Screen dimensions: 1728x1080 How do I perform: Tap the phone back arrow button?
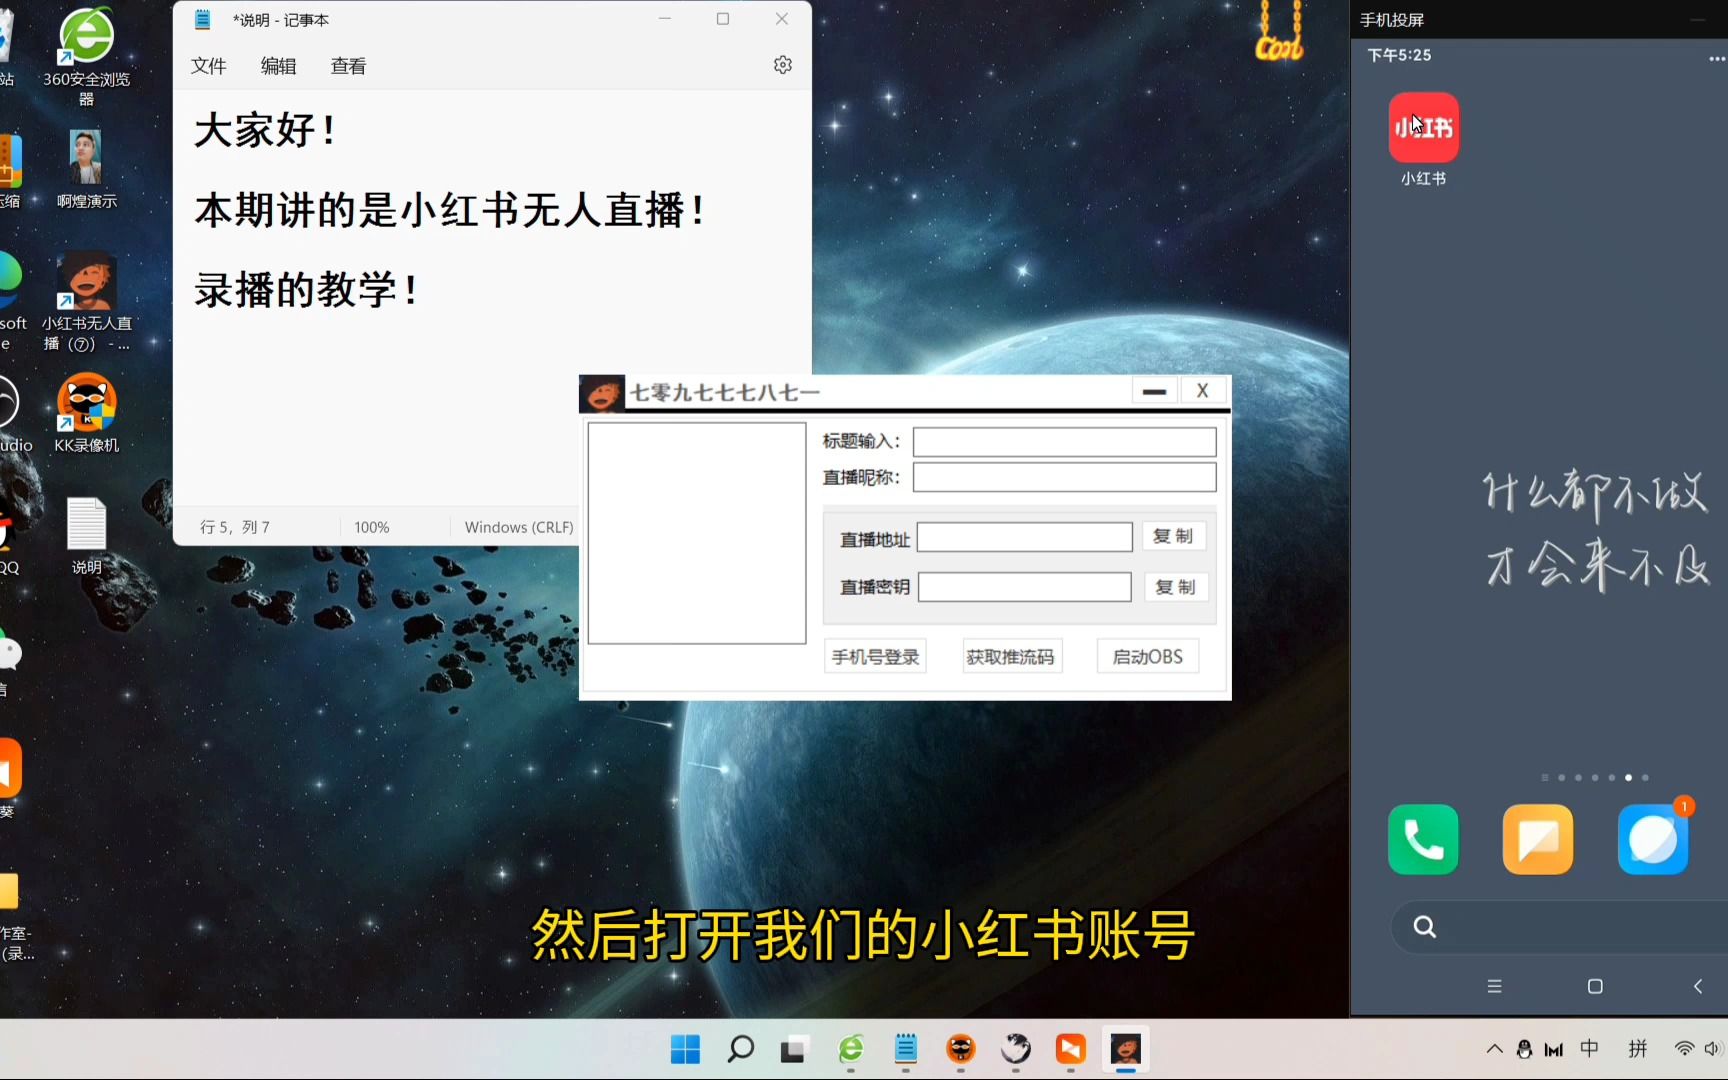1697,986
